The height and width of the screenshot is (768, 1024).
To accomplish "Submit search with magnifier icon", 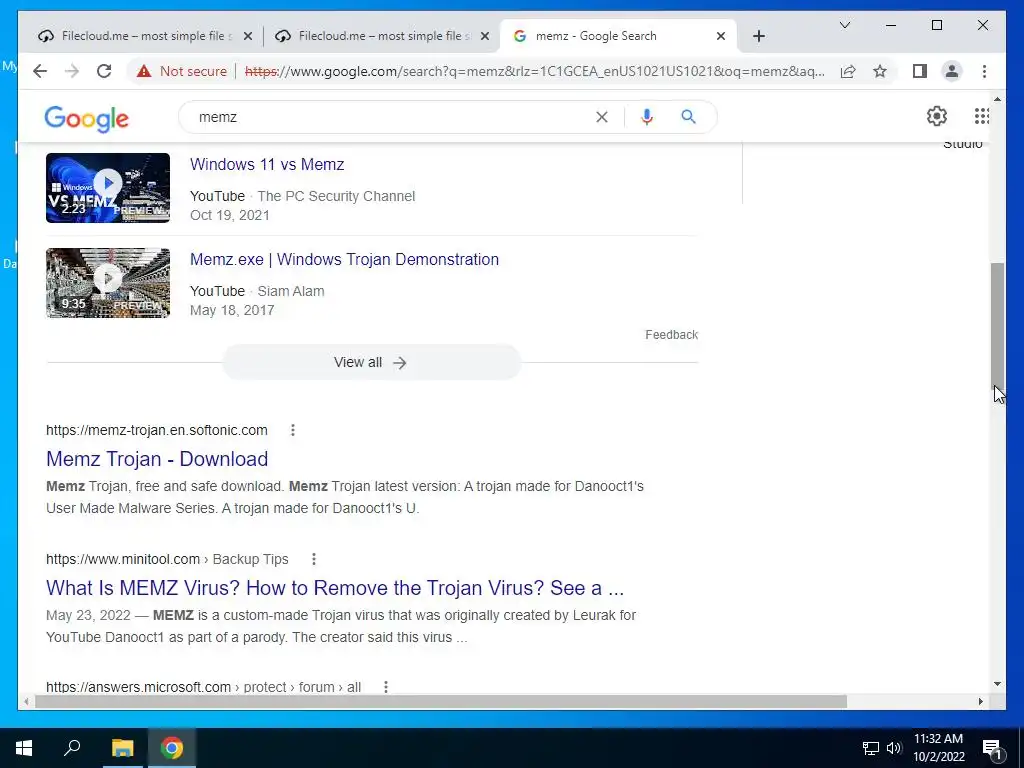I will click(x=688, y=117).
